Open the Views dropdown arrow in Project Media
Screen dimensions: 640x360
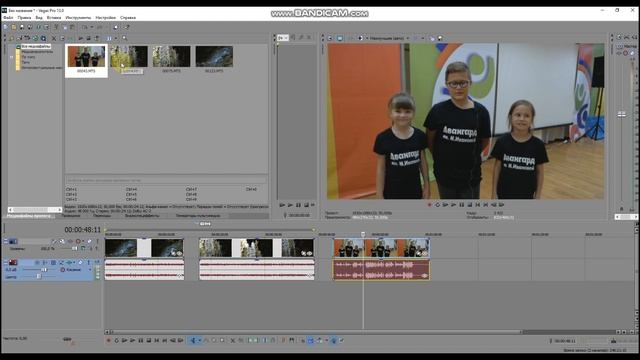116,38
